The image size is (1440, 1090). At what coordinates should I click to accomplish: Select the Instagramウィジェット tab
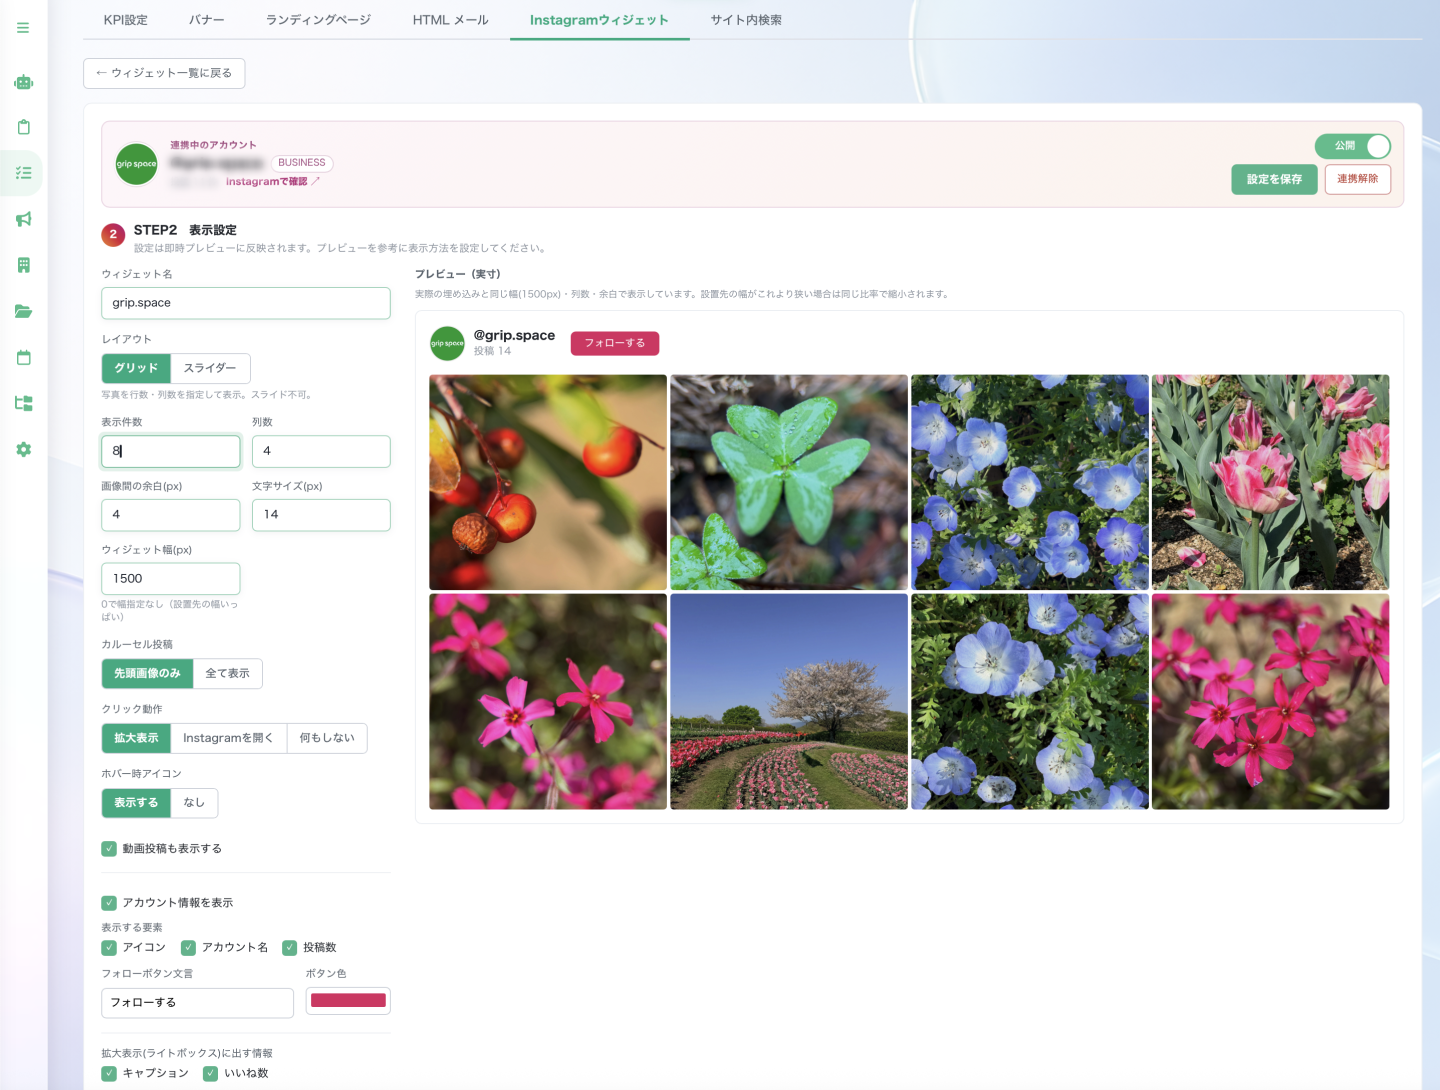click(599, 20)
